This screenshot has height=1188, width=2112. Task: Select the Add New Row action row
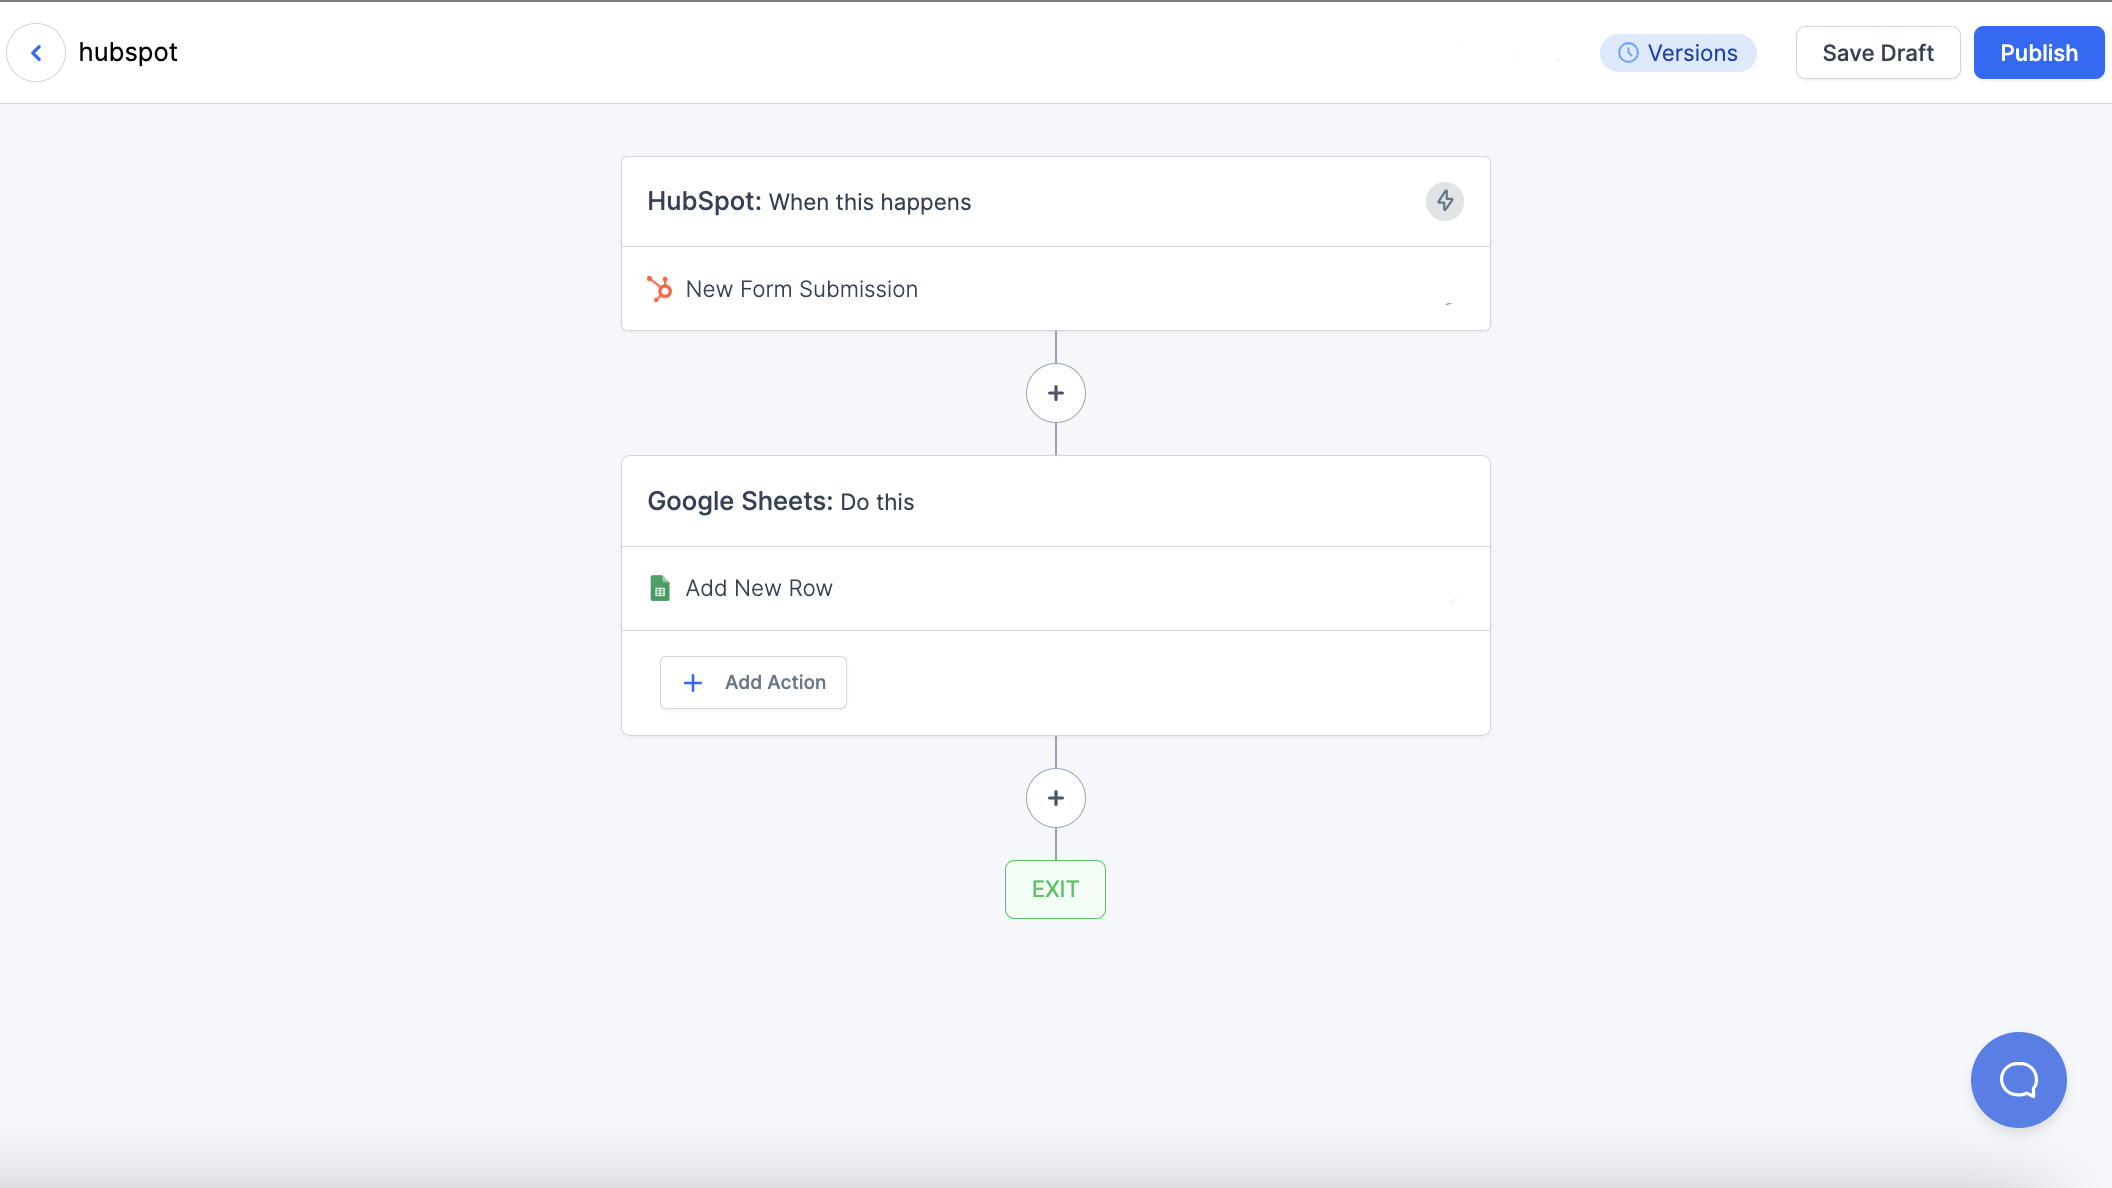tap(758, 588)
